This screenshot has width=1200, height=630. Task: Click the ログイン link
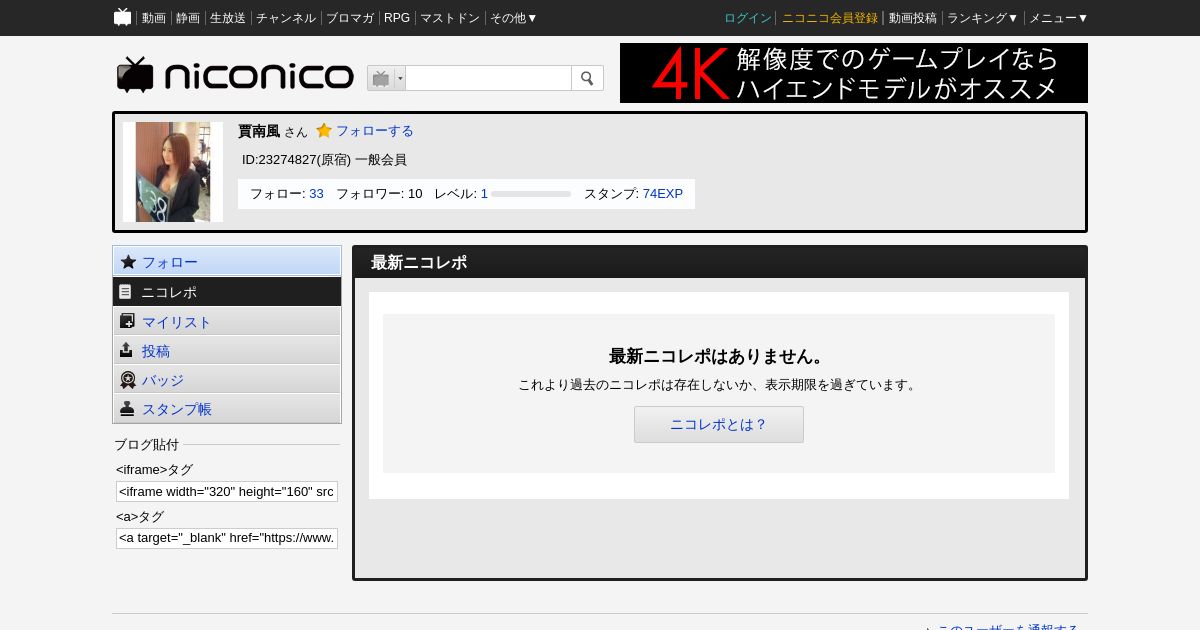tap(748, 18)
